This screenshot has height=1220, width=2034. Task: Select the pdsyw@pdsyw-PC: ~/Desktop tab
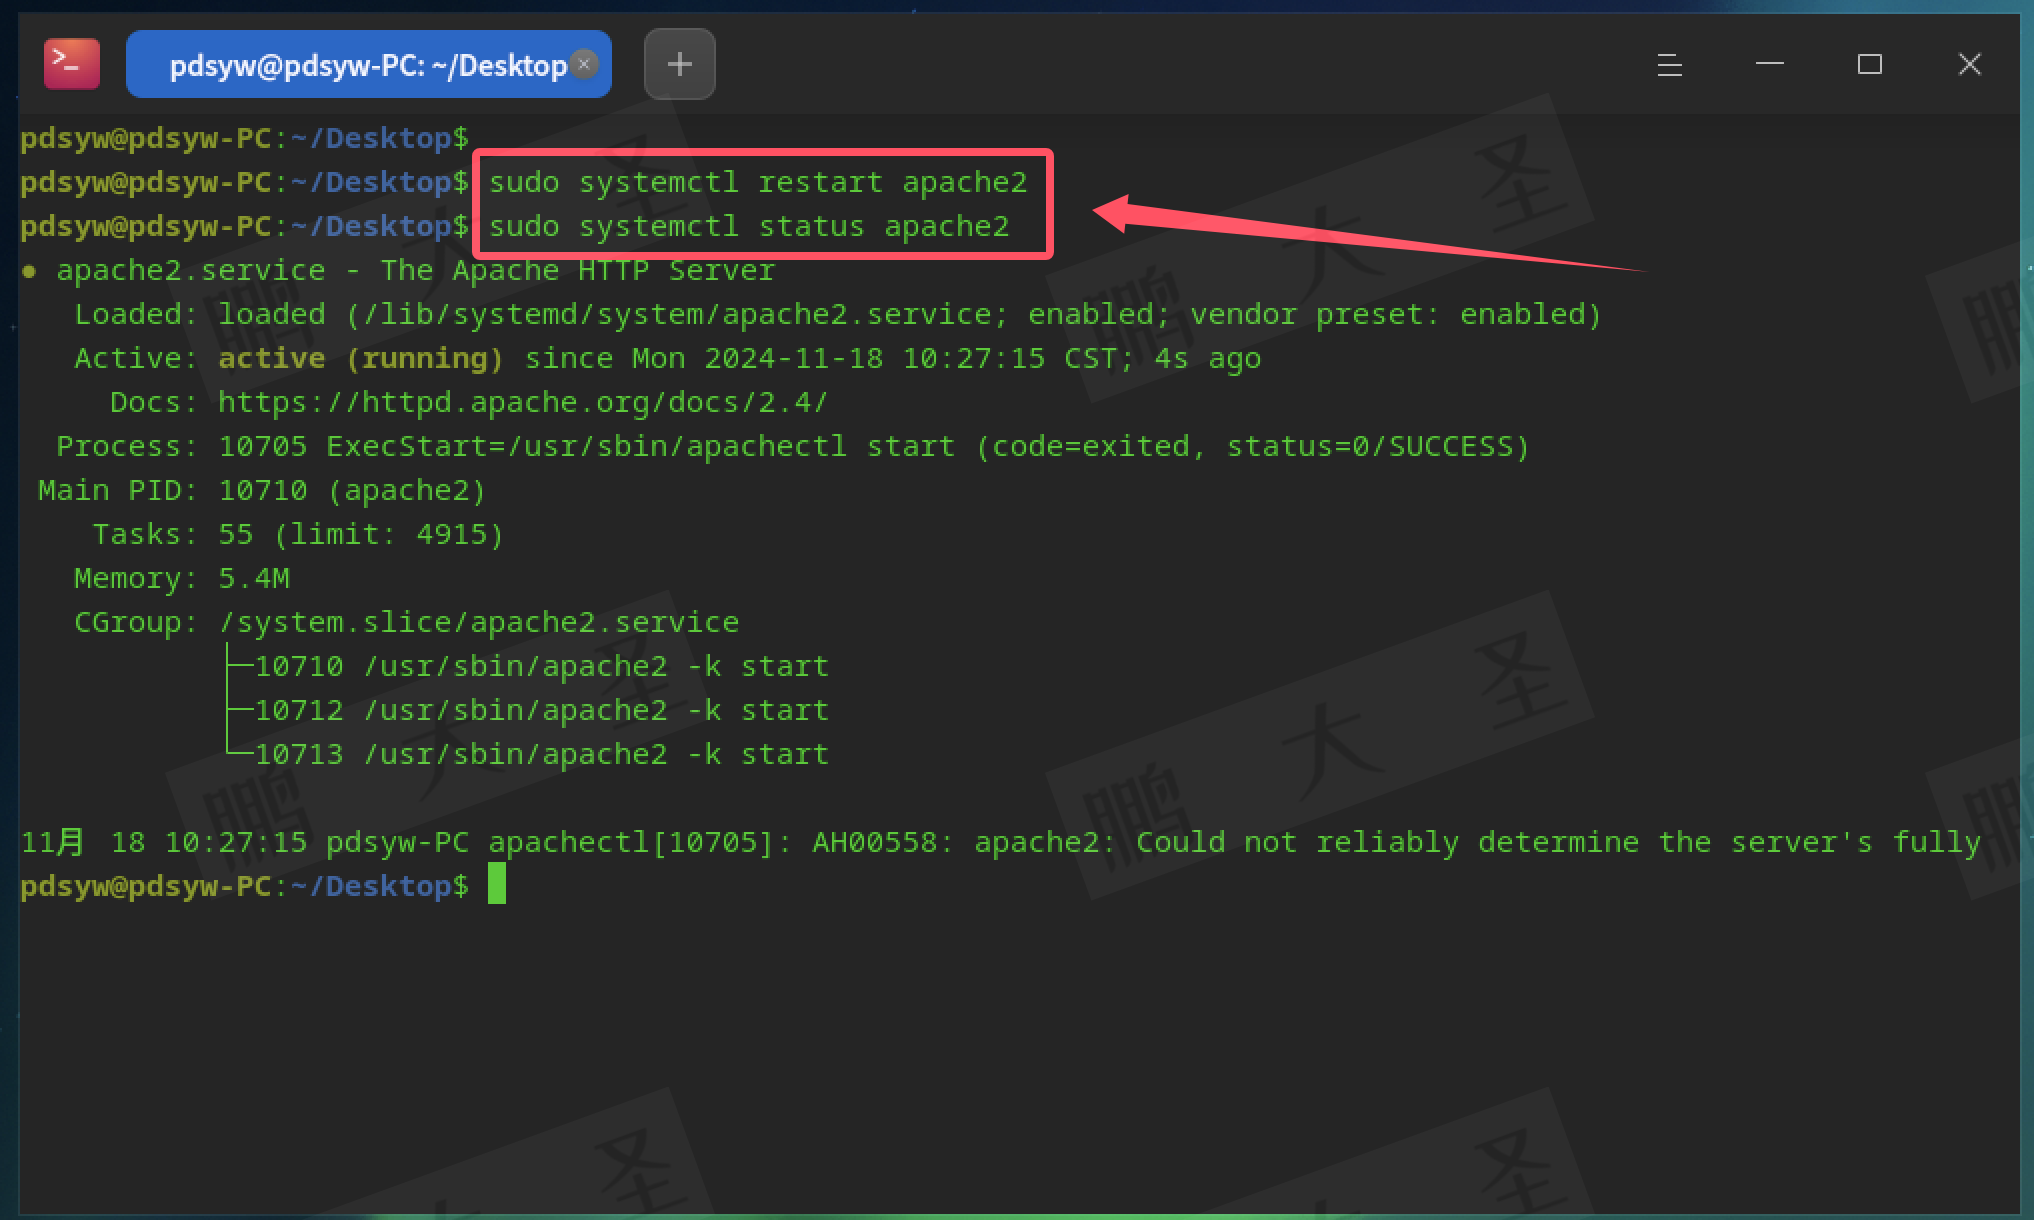(368, 64)
